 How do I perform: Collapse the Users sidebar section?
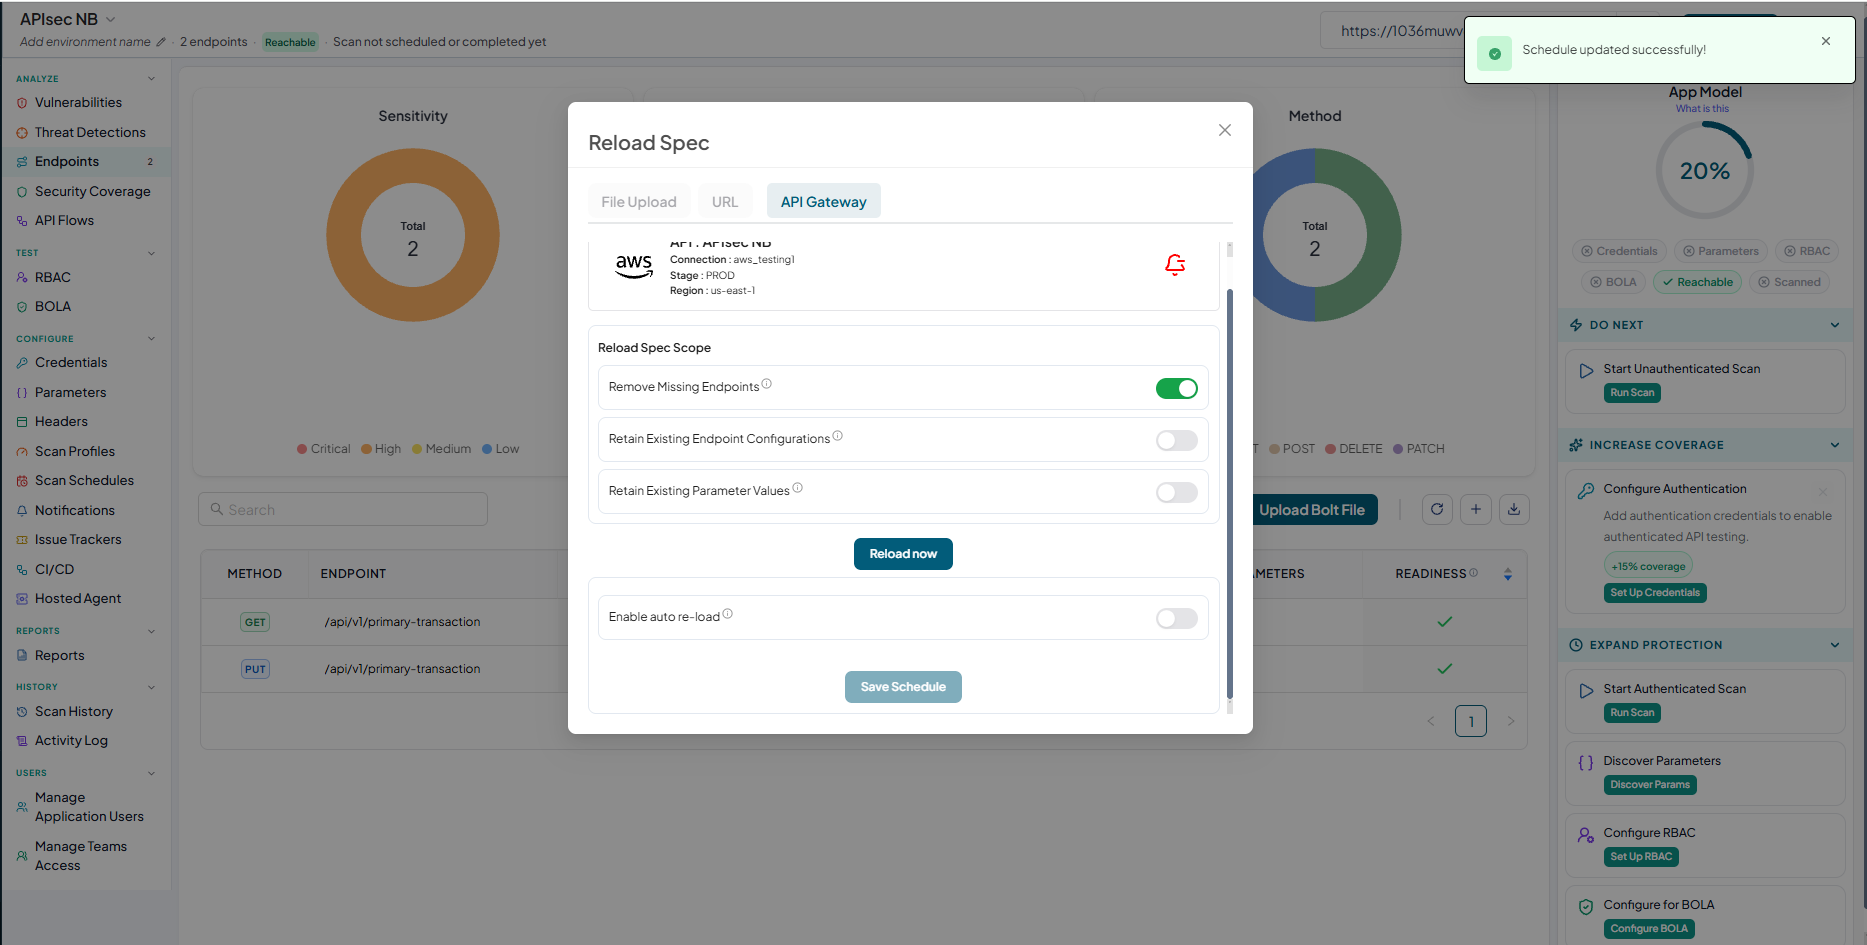pyautogui.click(x=151, y=773)
